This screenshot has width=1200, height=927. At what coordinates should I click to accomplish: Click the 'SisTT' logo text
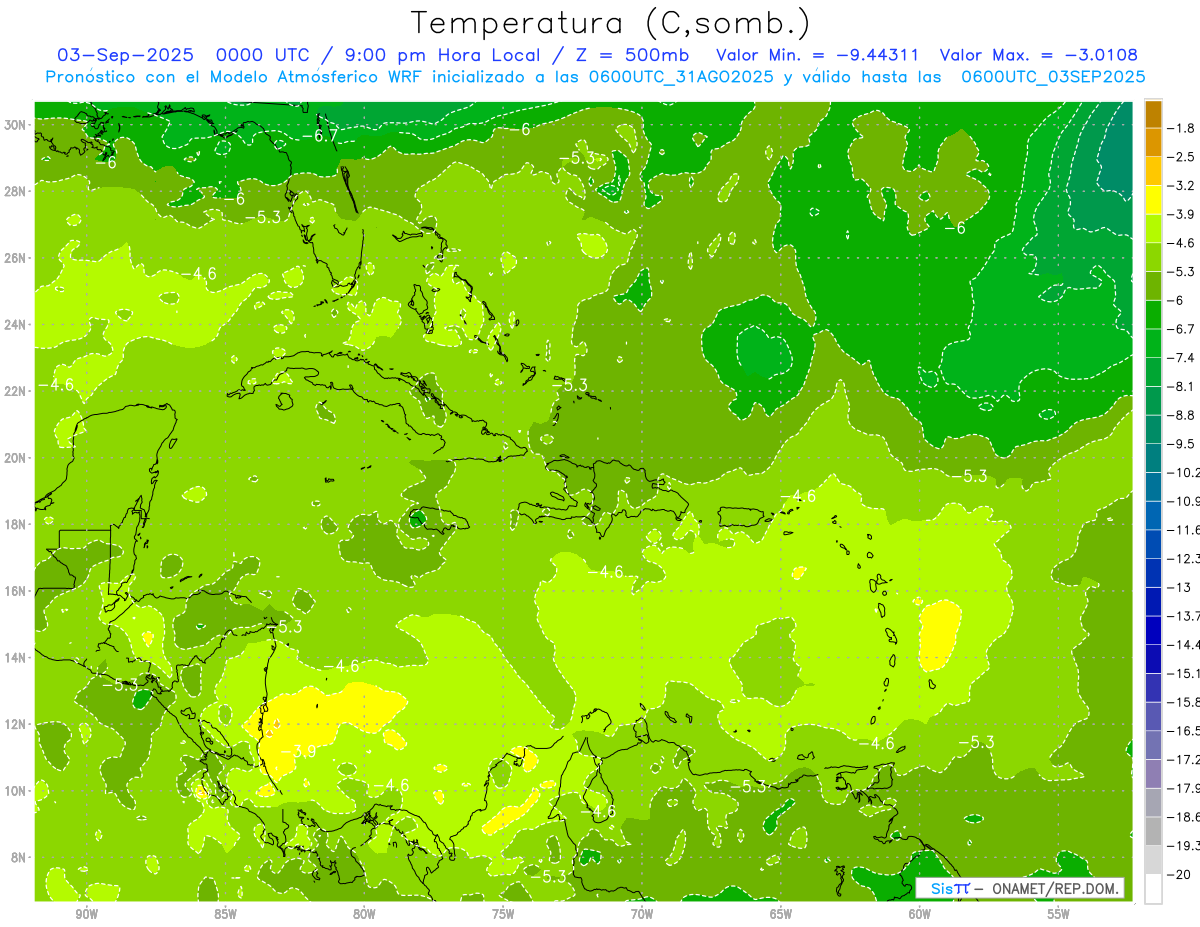949,888
